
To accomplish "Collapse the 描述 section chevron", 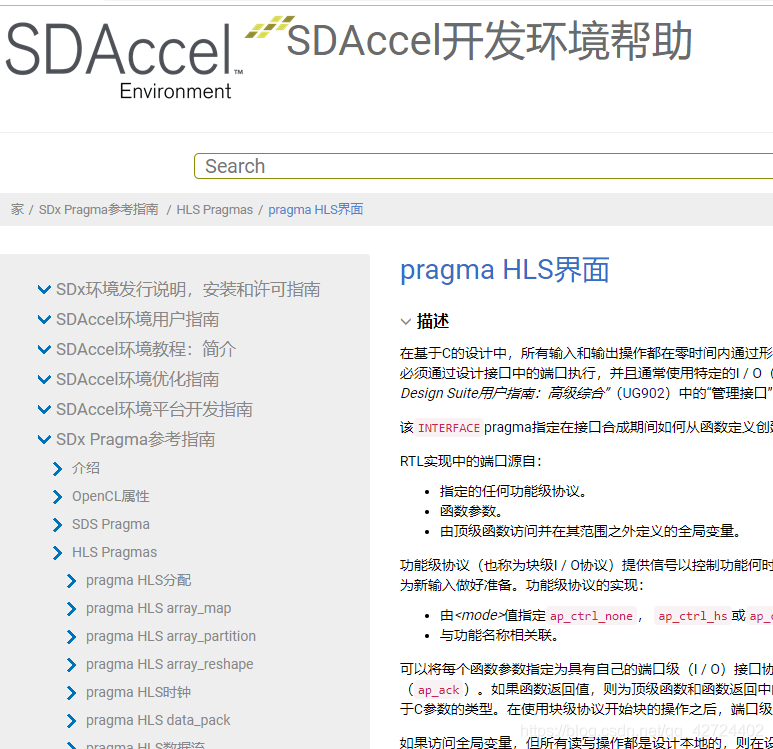I will pos(406,322).
